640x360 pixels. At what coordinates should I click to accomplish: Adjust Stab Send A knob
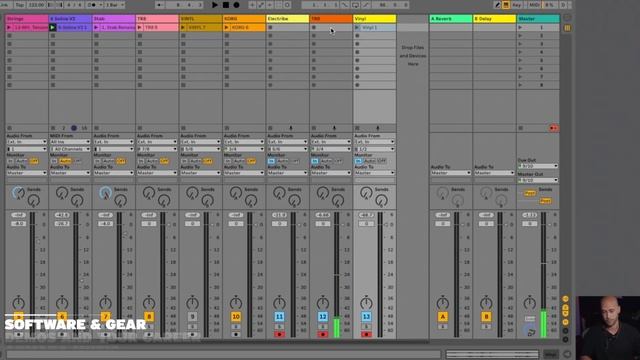pyautogui.click(x=105, y=193)
